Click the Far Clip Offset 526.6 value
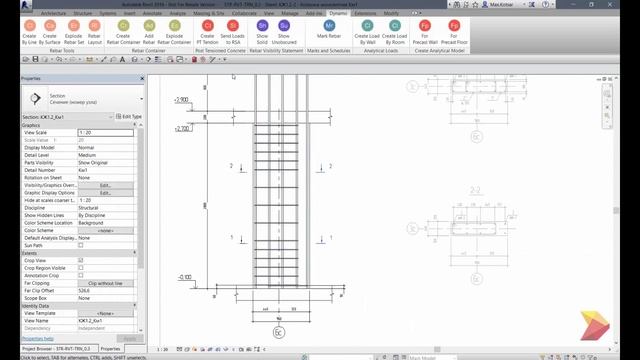Image resolution: width=640 pixels, height=360 pixels. (105, 291)
